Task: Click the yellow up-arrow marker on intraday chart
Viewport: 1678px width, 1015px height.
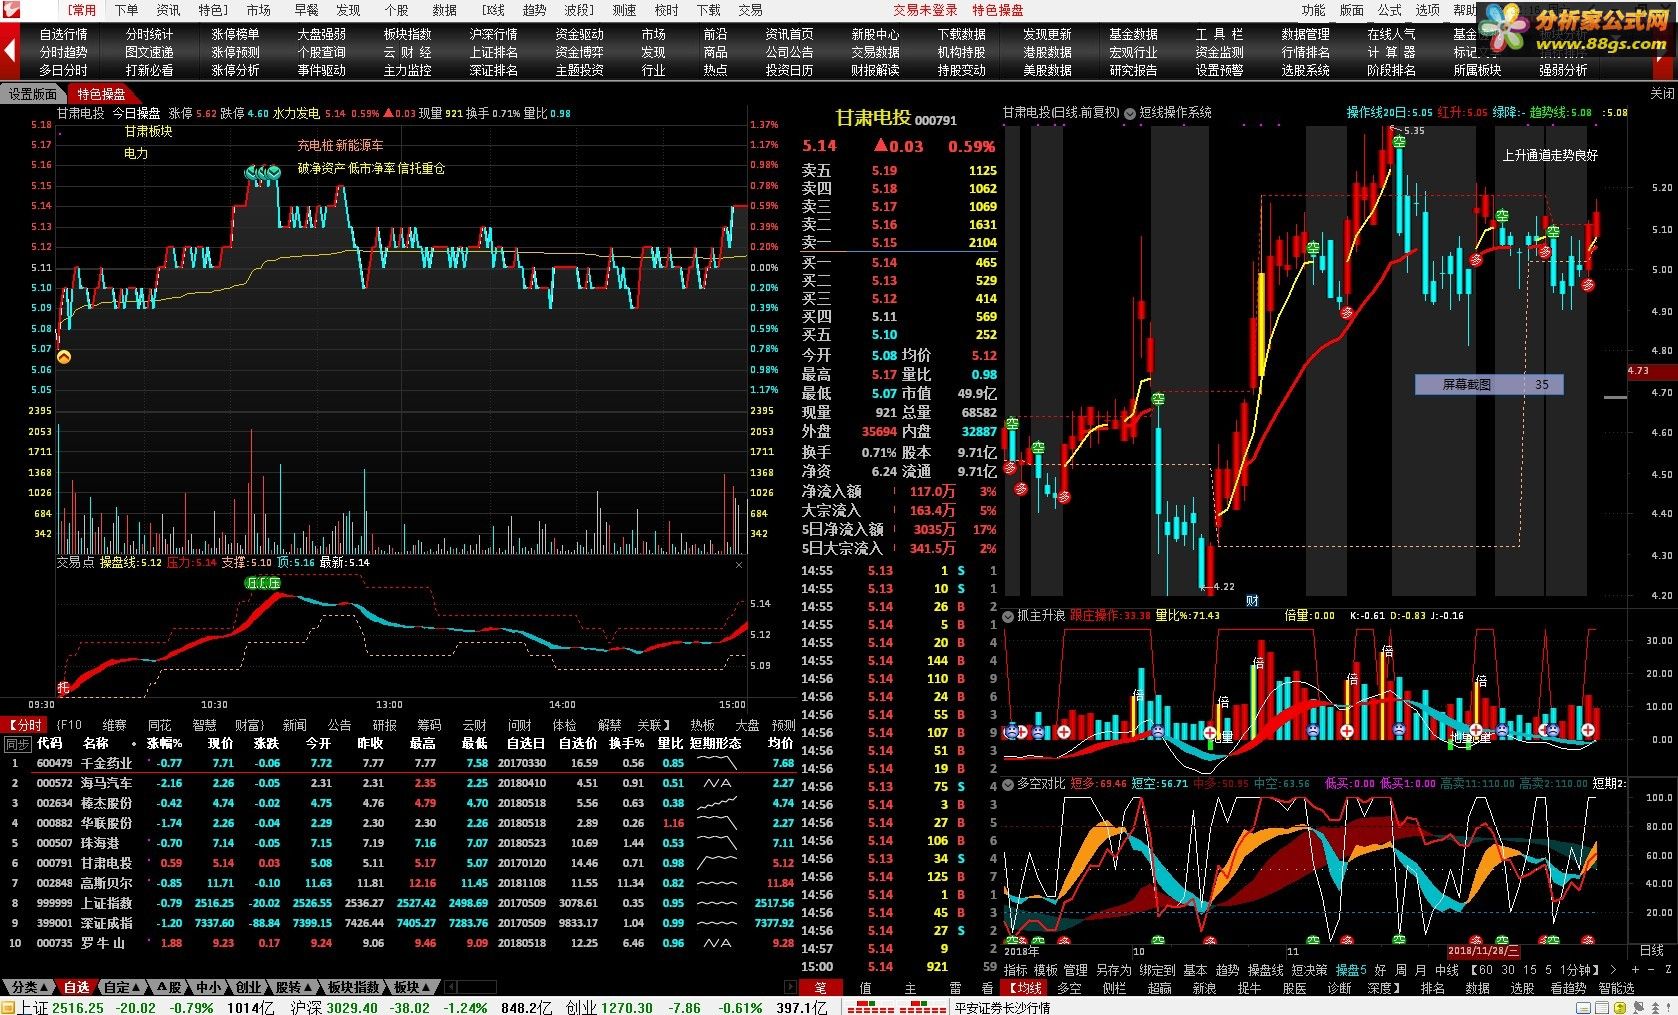Action: (64, 357)
